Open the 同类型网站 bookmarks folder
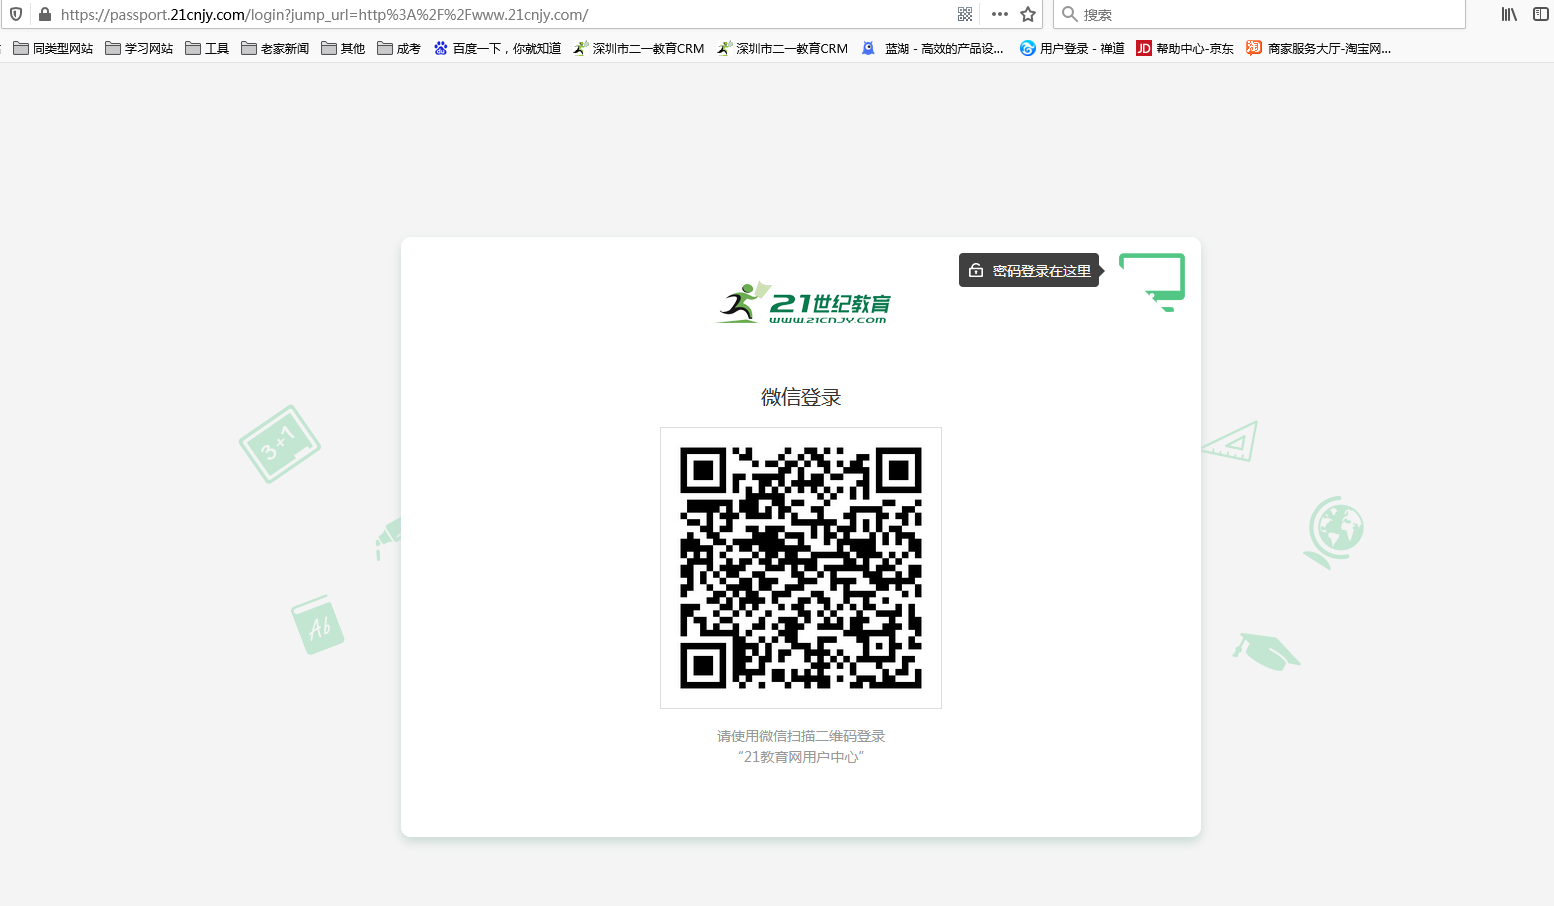This screenshot has height=906, width=1554. (x=53, y=48)
